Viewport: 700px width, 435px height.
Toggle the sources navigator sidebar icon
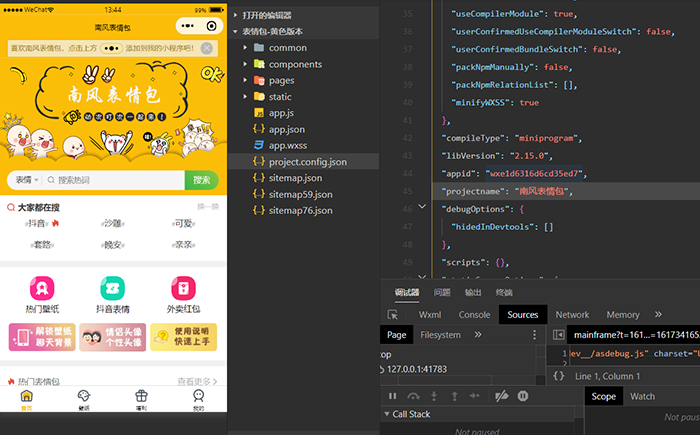coord(560,336)
